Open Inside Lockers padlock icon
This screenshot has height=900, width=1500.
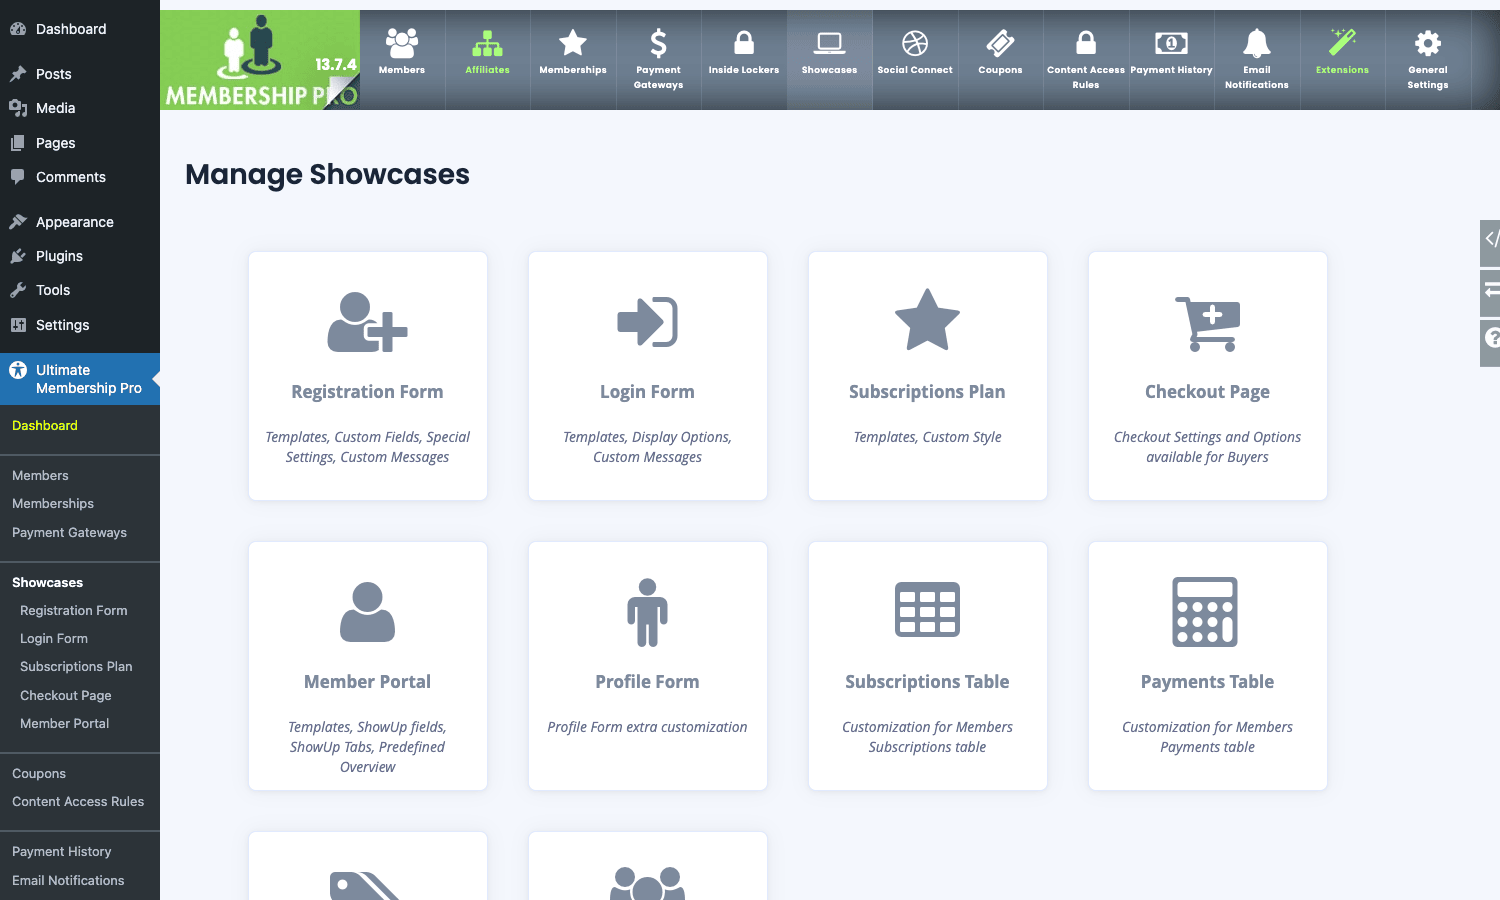pyautogui.click(x=744, y=43)
